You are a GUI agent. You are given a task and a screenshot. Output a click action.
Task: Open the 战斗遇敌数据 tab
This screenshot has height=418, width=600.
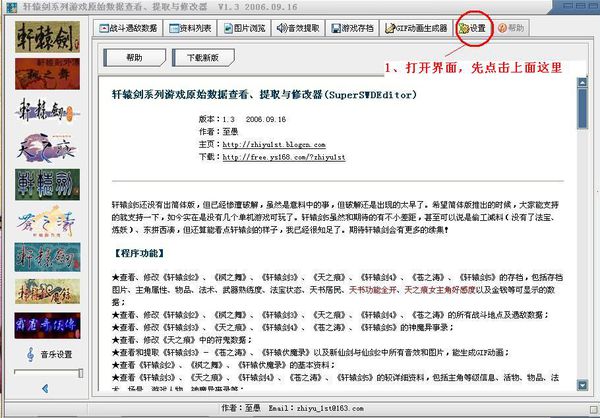coord(128,28)
